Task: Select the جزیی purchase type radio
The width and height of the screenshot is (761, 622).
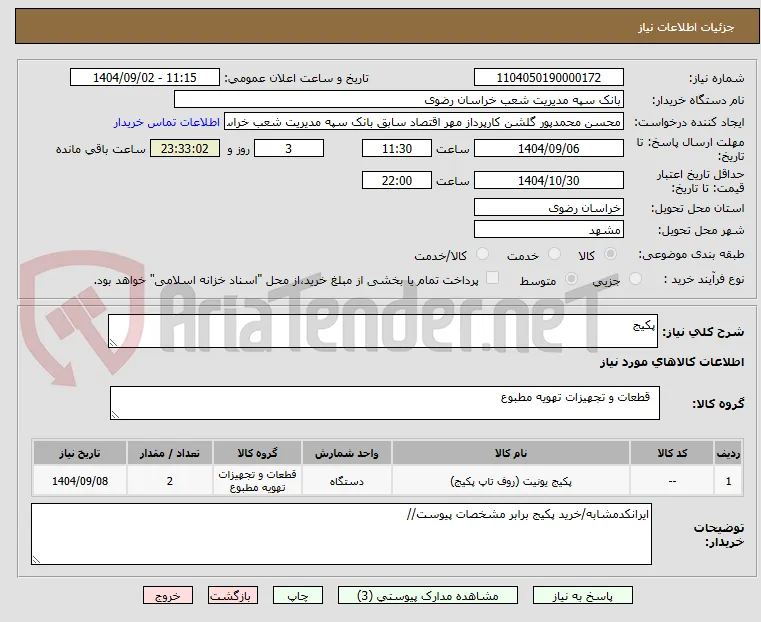Action: point(635,279)
